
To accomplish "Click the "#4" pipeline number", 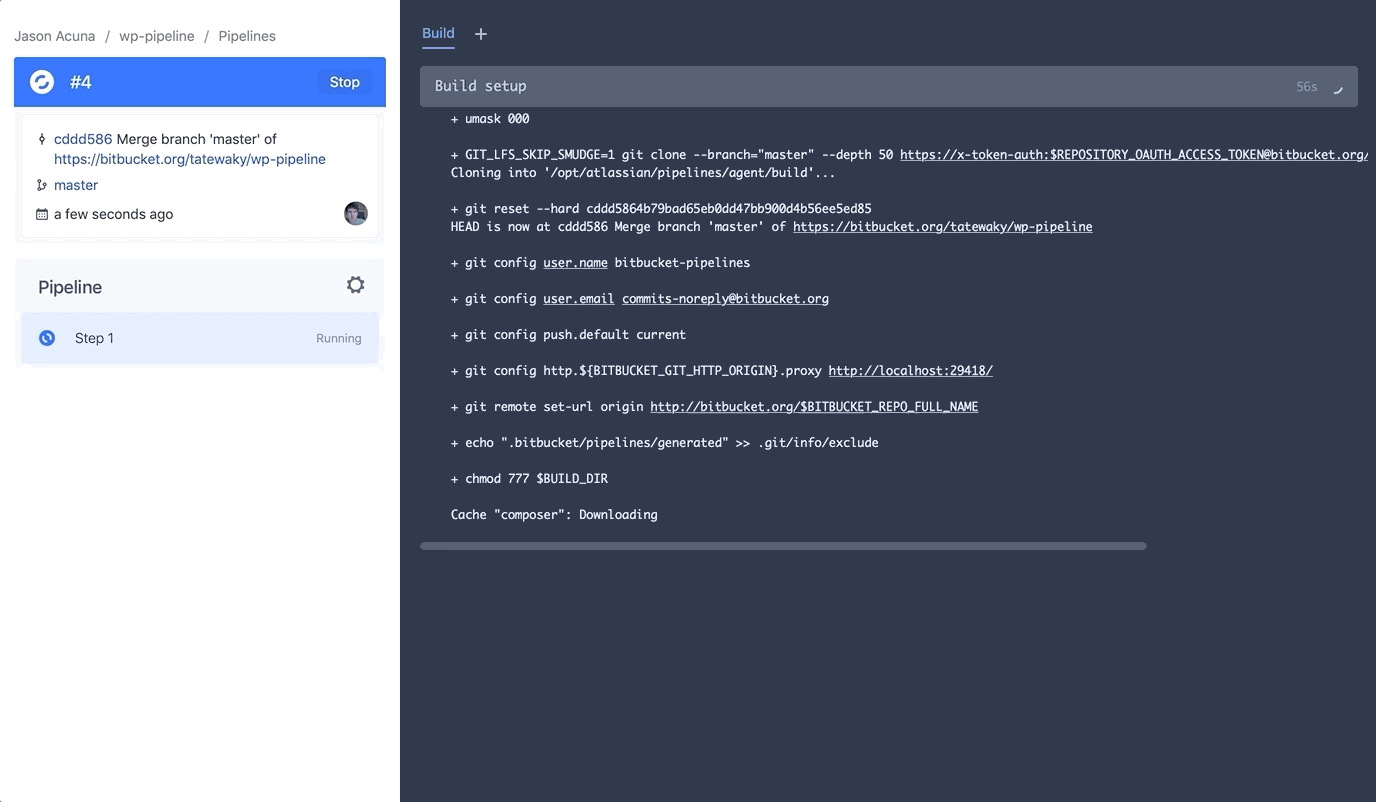I will point(81,82).
